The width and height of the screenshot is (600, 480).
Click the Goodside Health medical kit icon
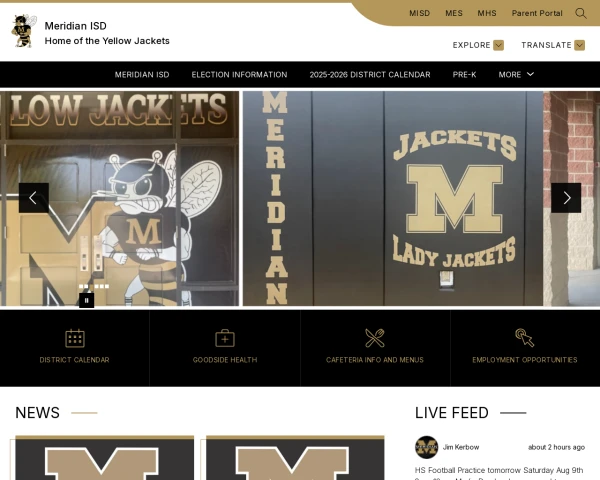tap(225, 338)
